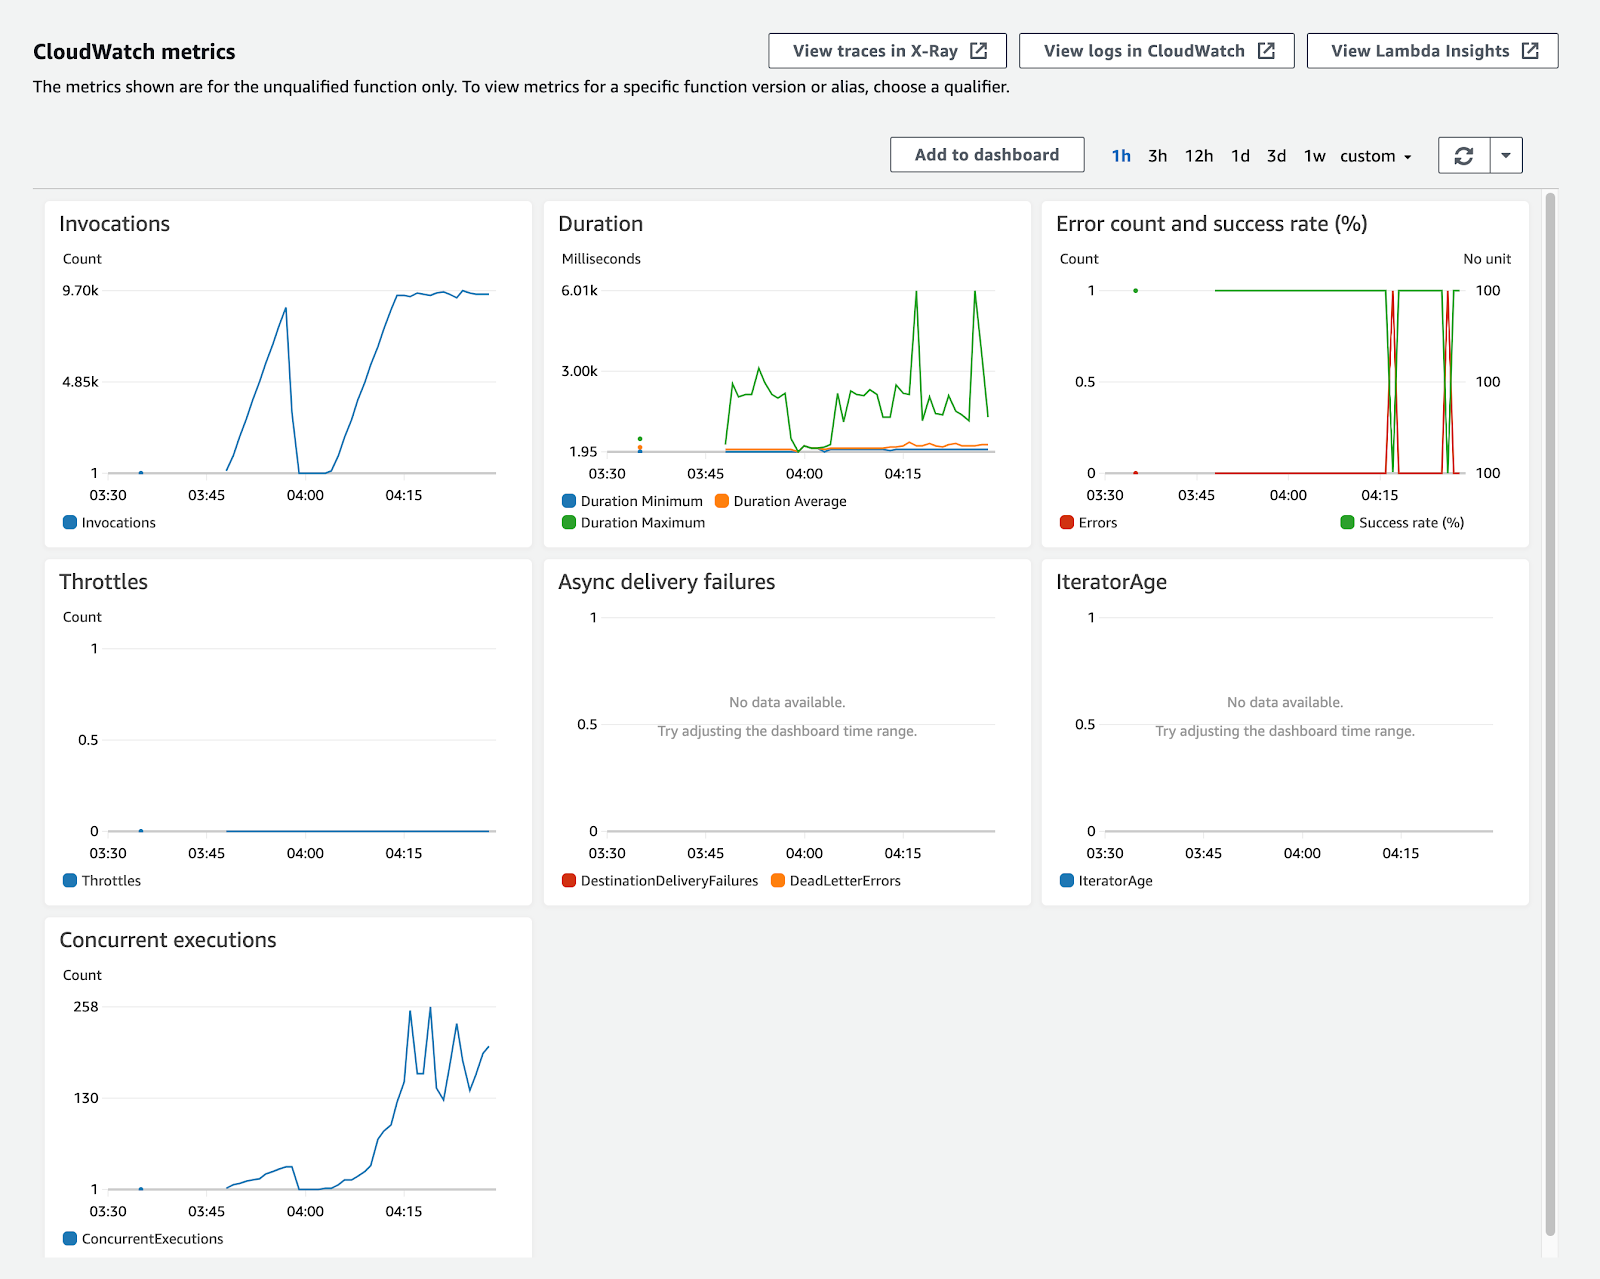The height and width of the screenshot is (1279, 1600).
Task: Toggle the Invocations legend swatch
Action: click(x=70, y=522)
